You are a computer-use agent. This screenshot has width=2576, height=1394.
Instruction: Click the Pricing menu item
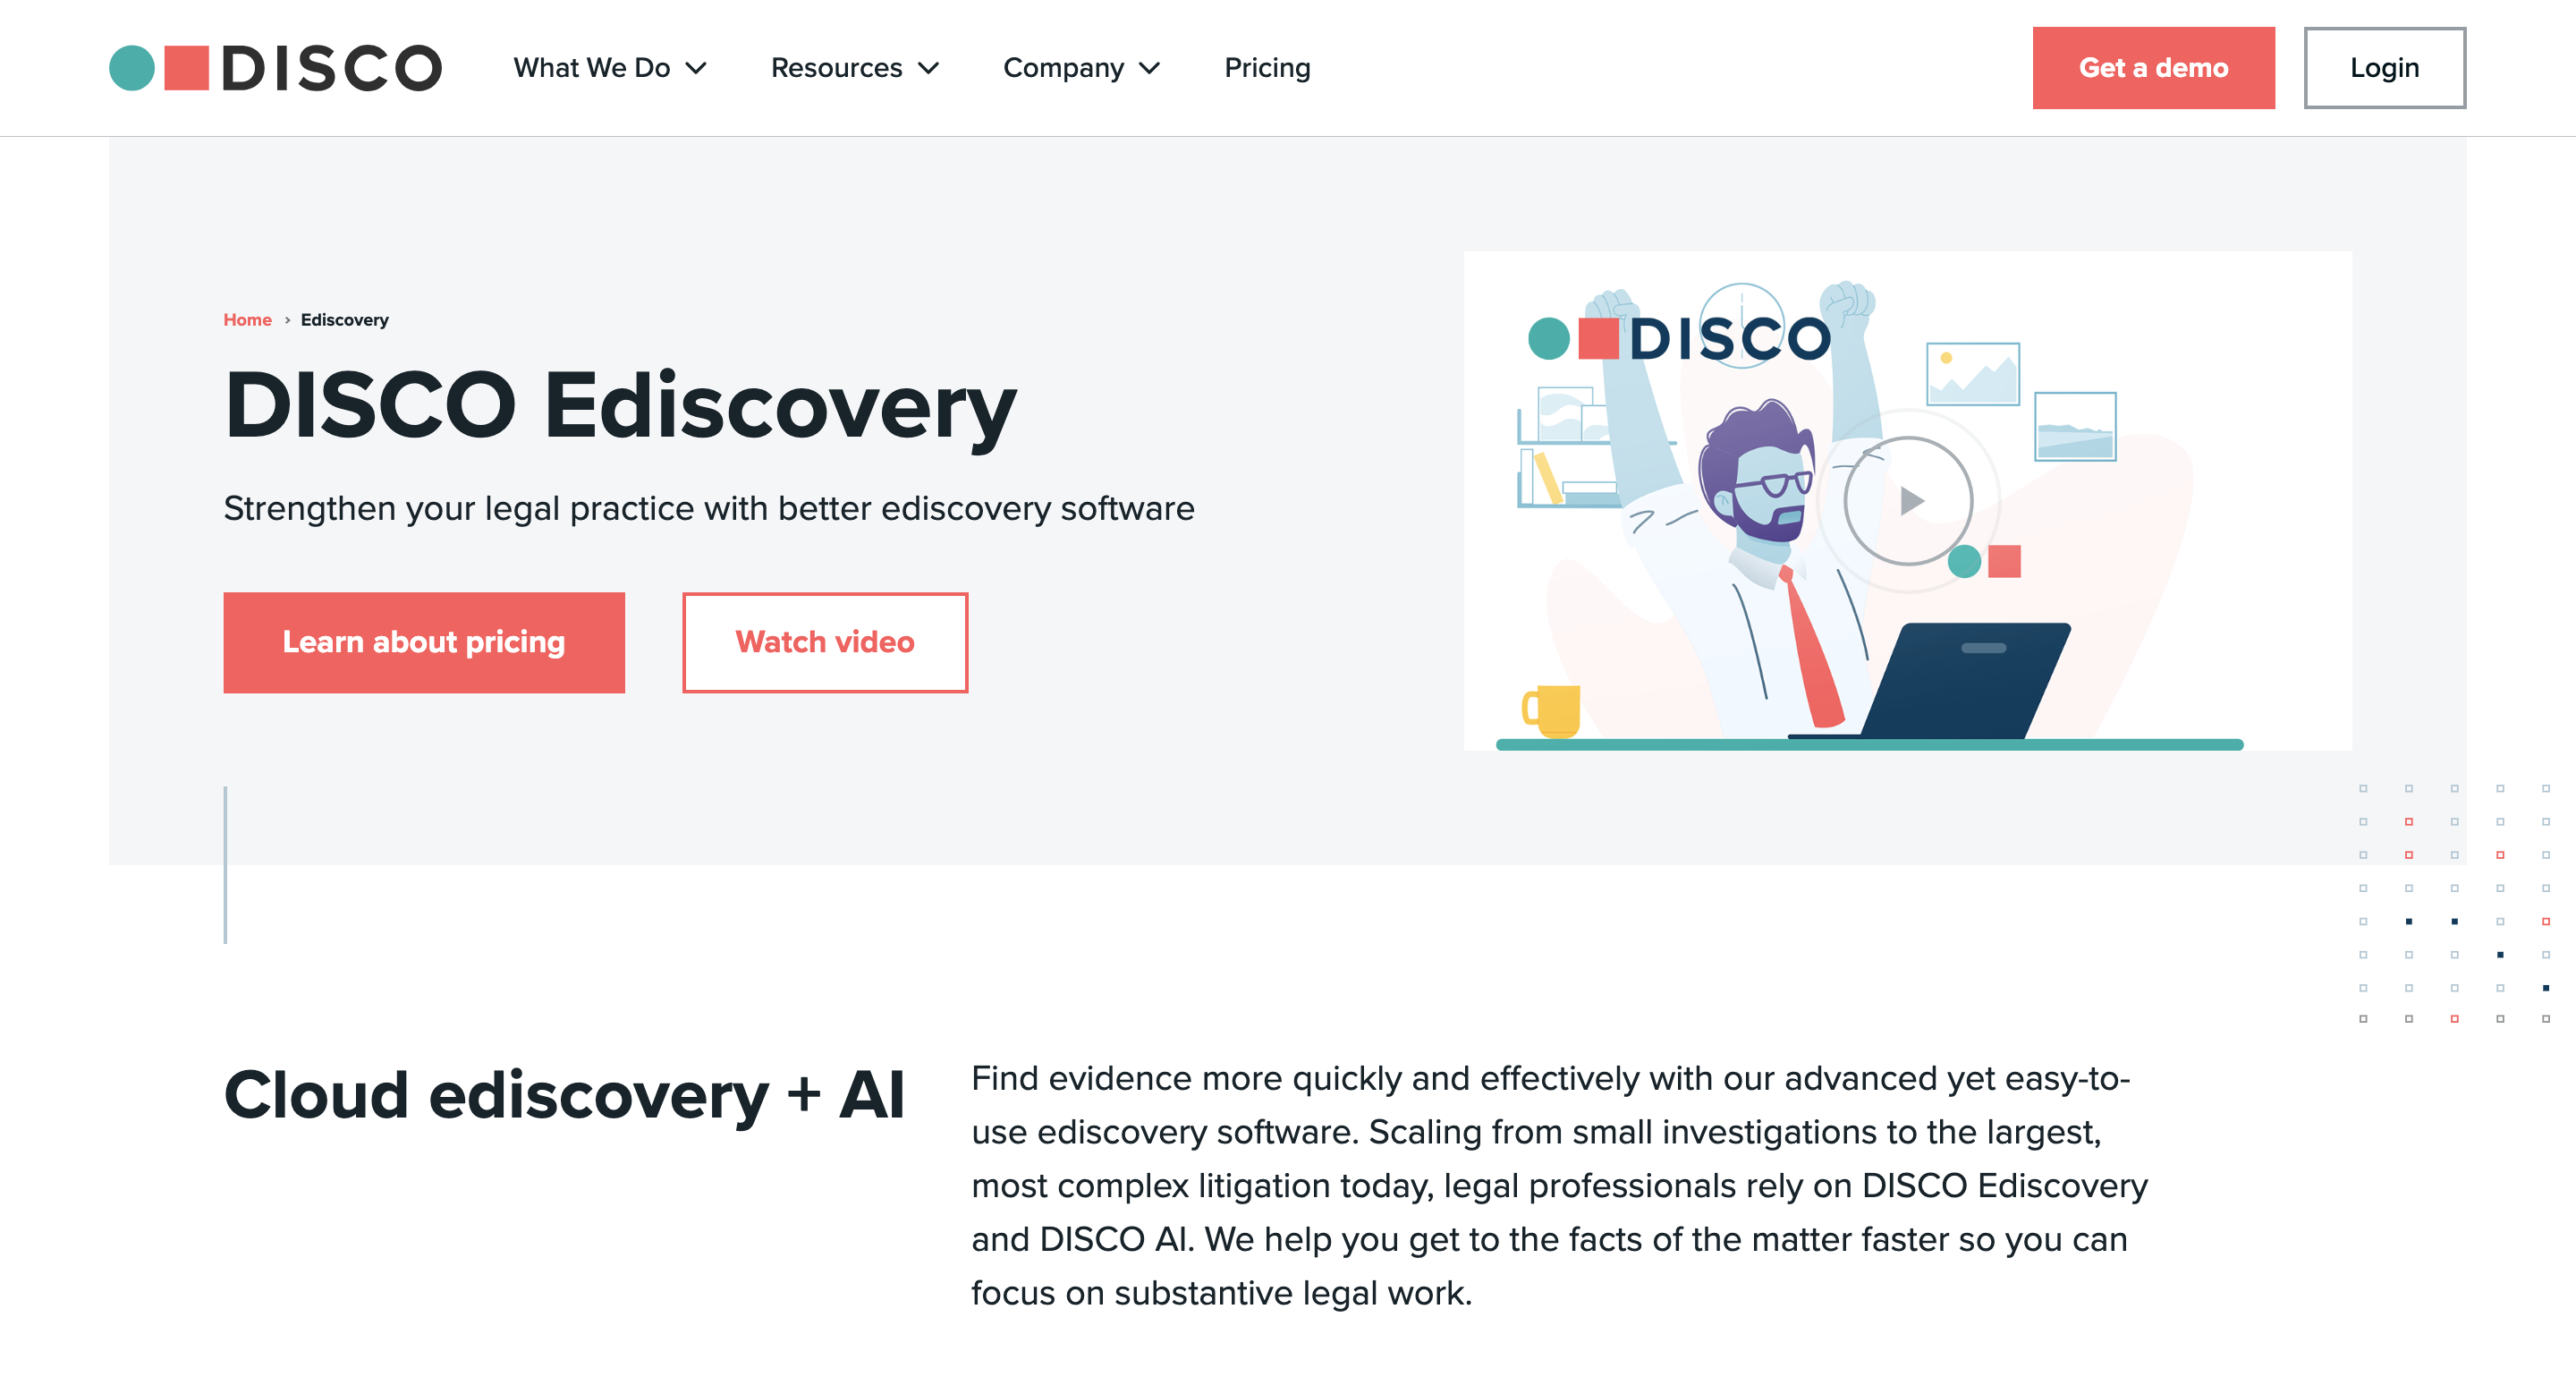1267,69
